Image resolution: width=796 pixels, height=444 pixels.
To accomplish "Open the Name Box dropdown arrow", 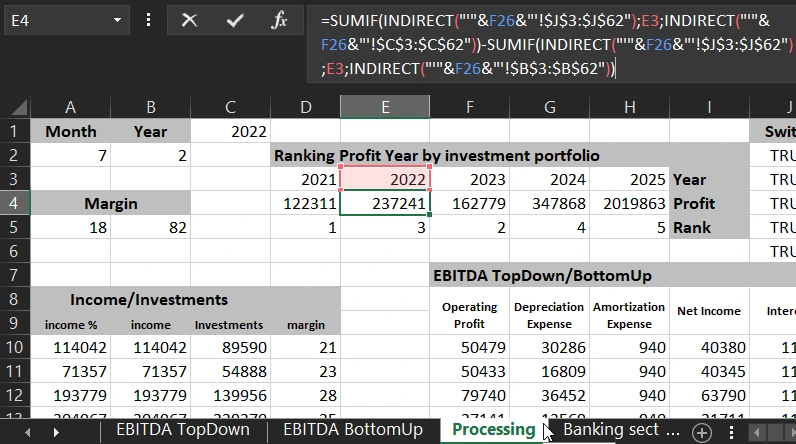I will click(117, 20).
